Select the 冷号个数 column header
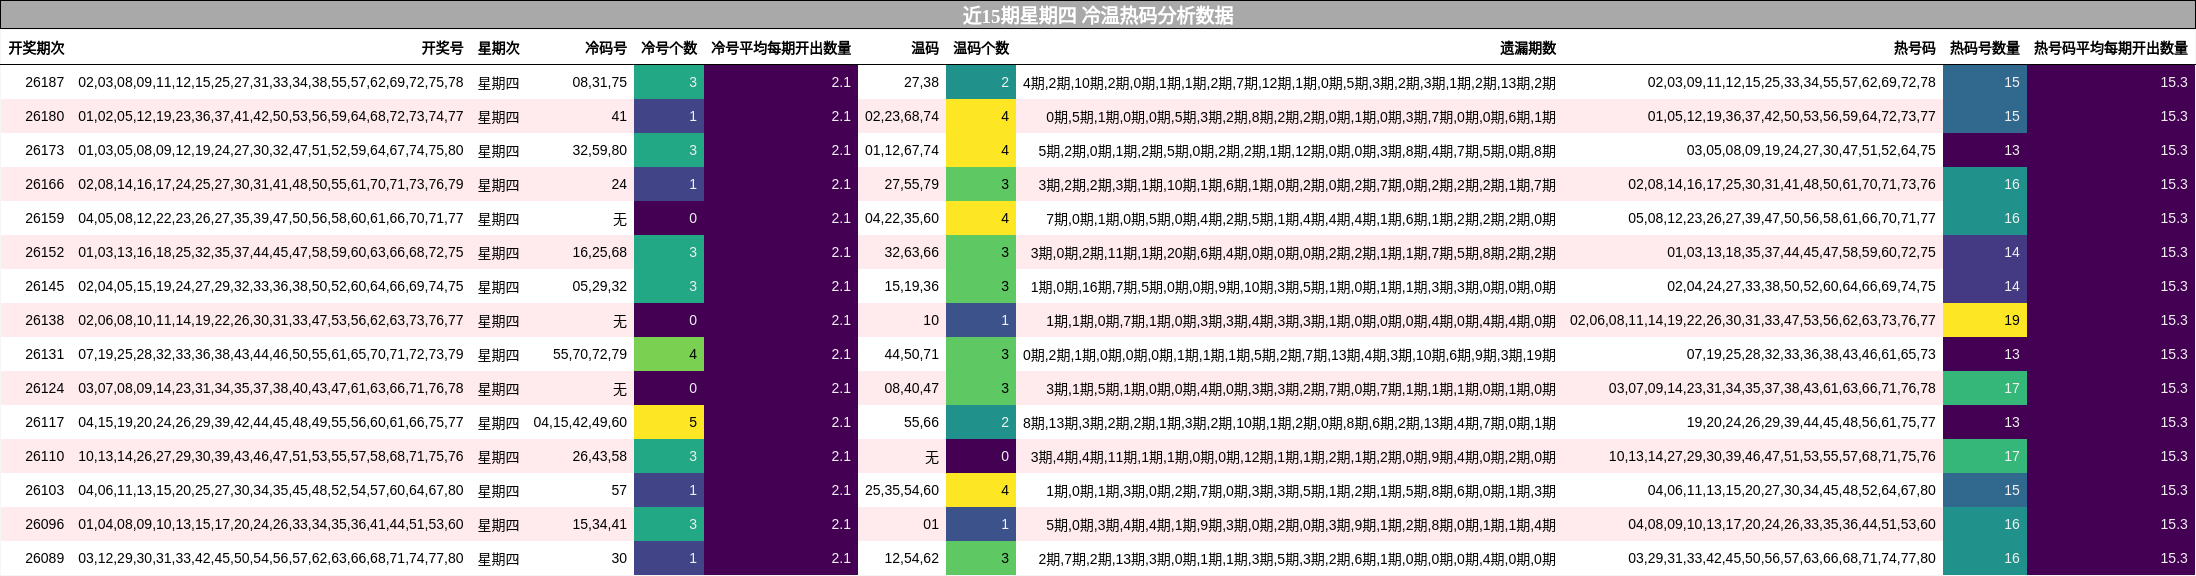2196x576 pixels. pos(669,48)
